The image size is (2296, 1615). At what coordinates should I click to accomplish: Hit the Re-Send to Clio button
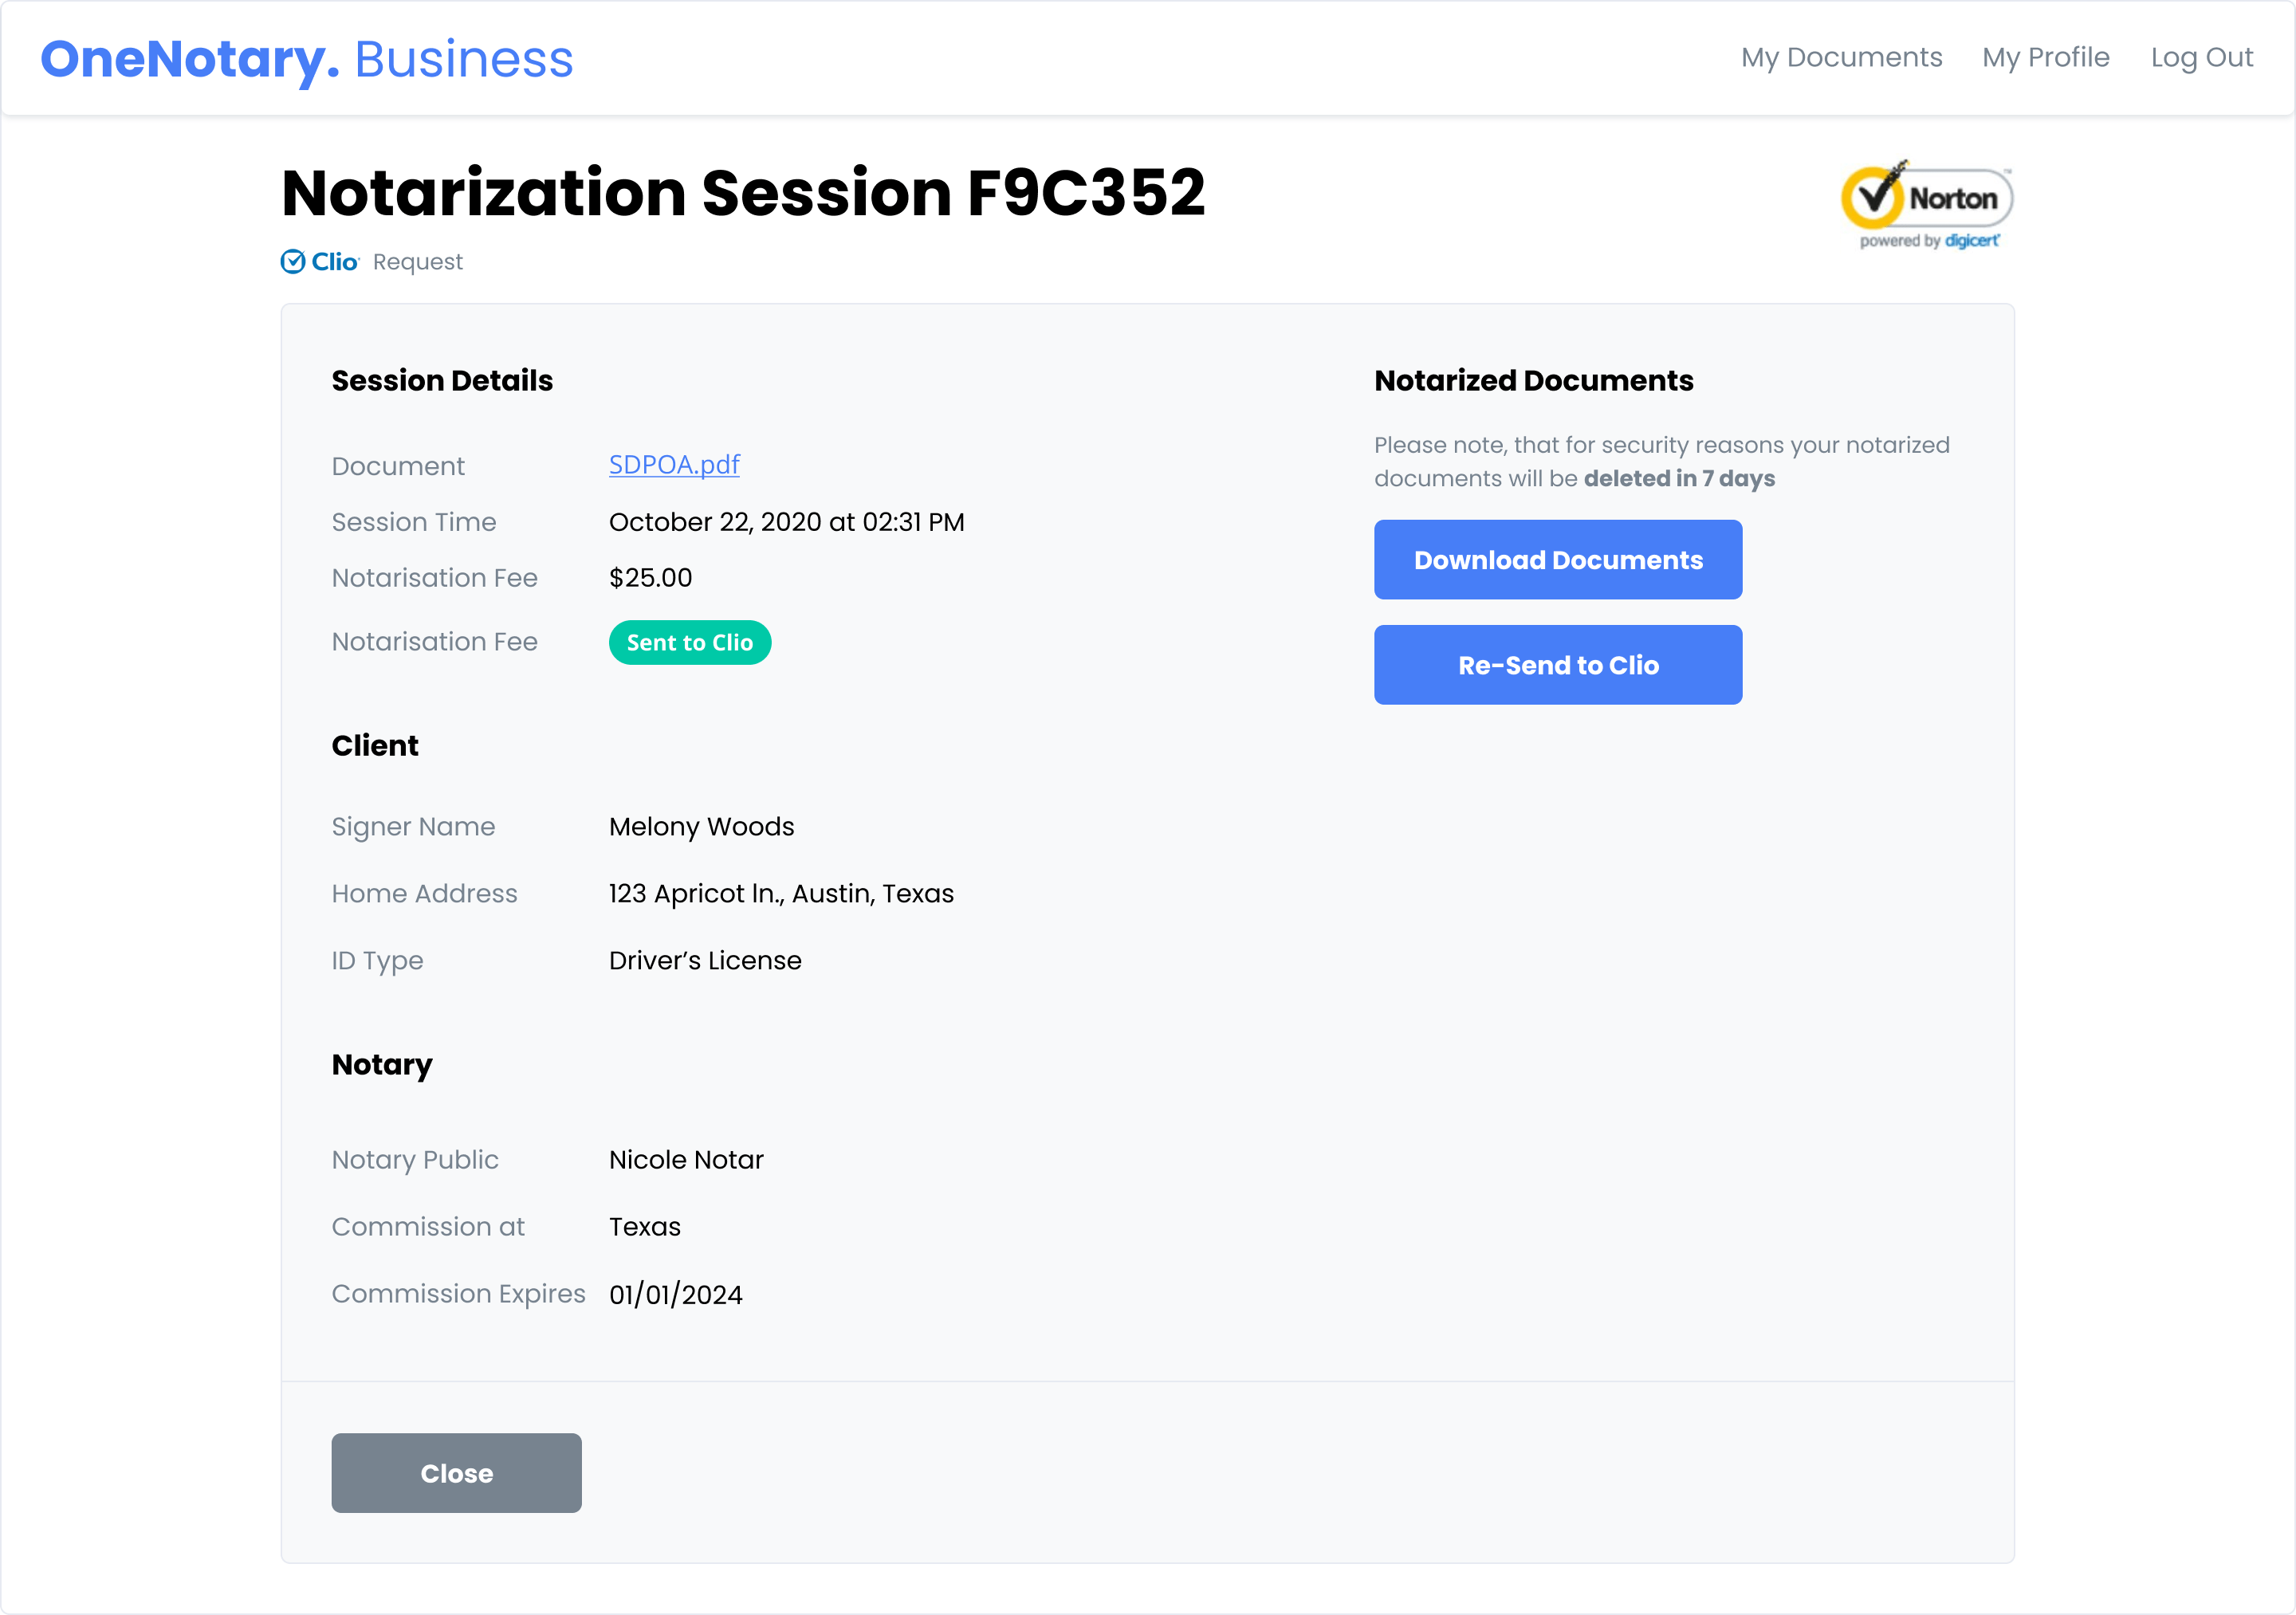(1557, 665)
